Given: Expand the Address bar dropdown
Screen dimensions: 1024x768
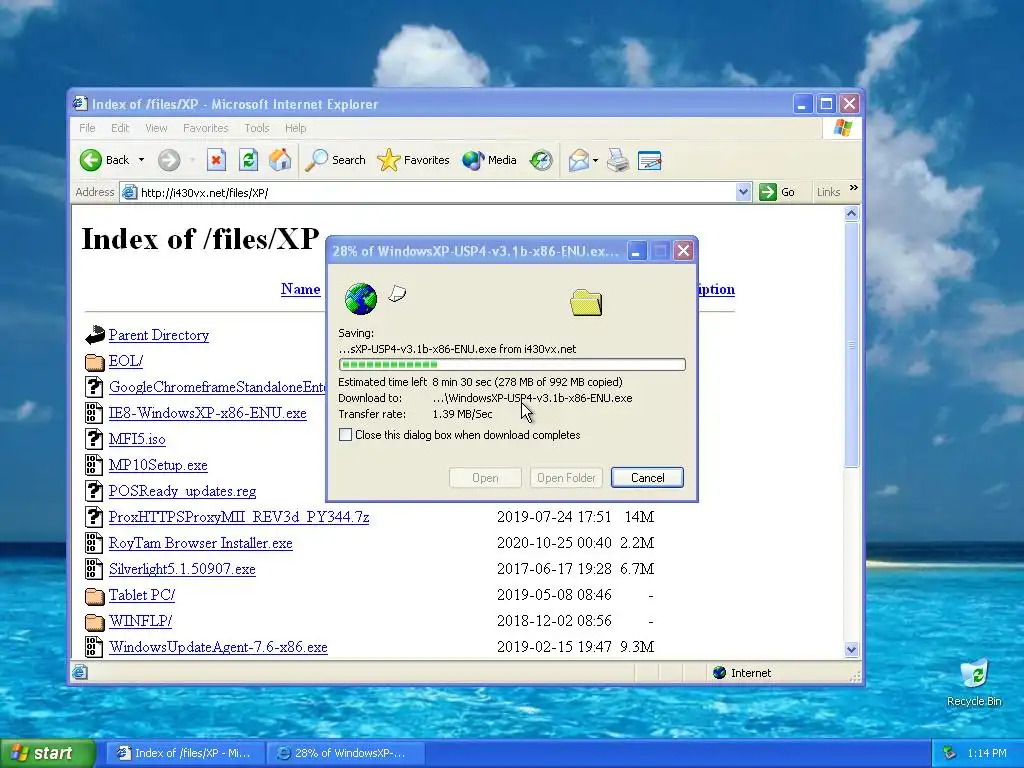Looking at the screenshot, I should click(743, 192).
